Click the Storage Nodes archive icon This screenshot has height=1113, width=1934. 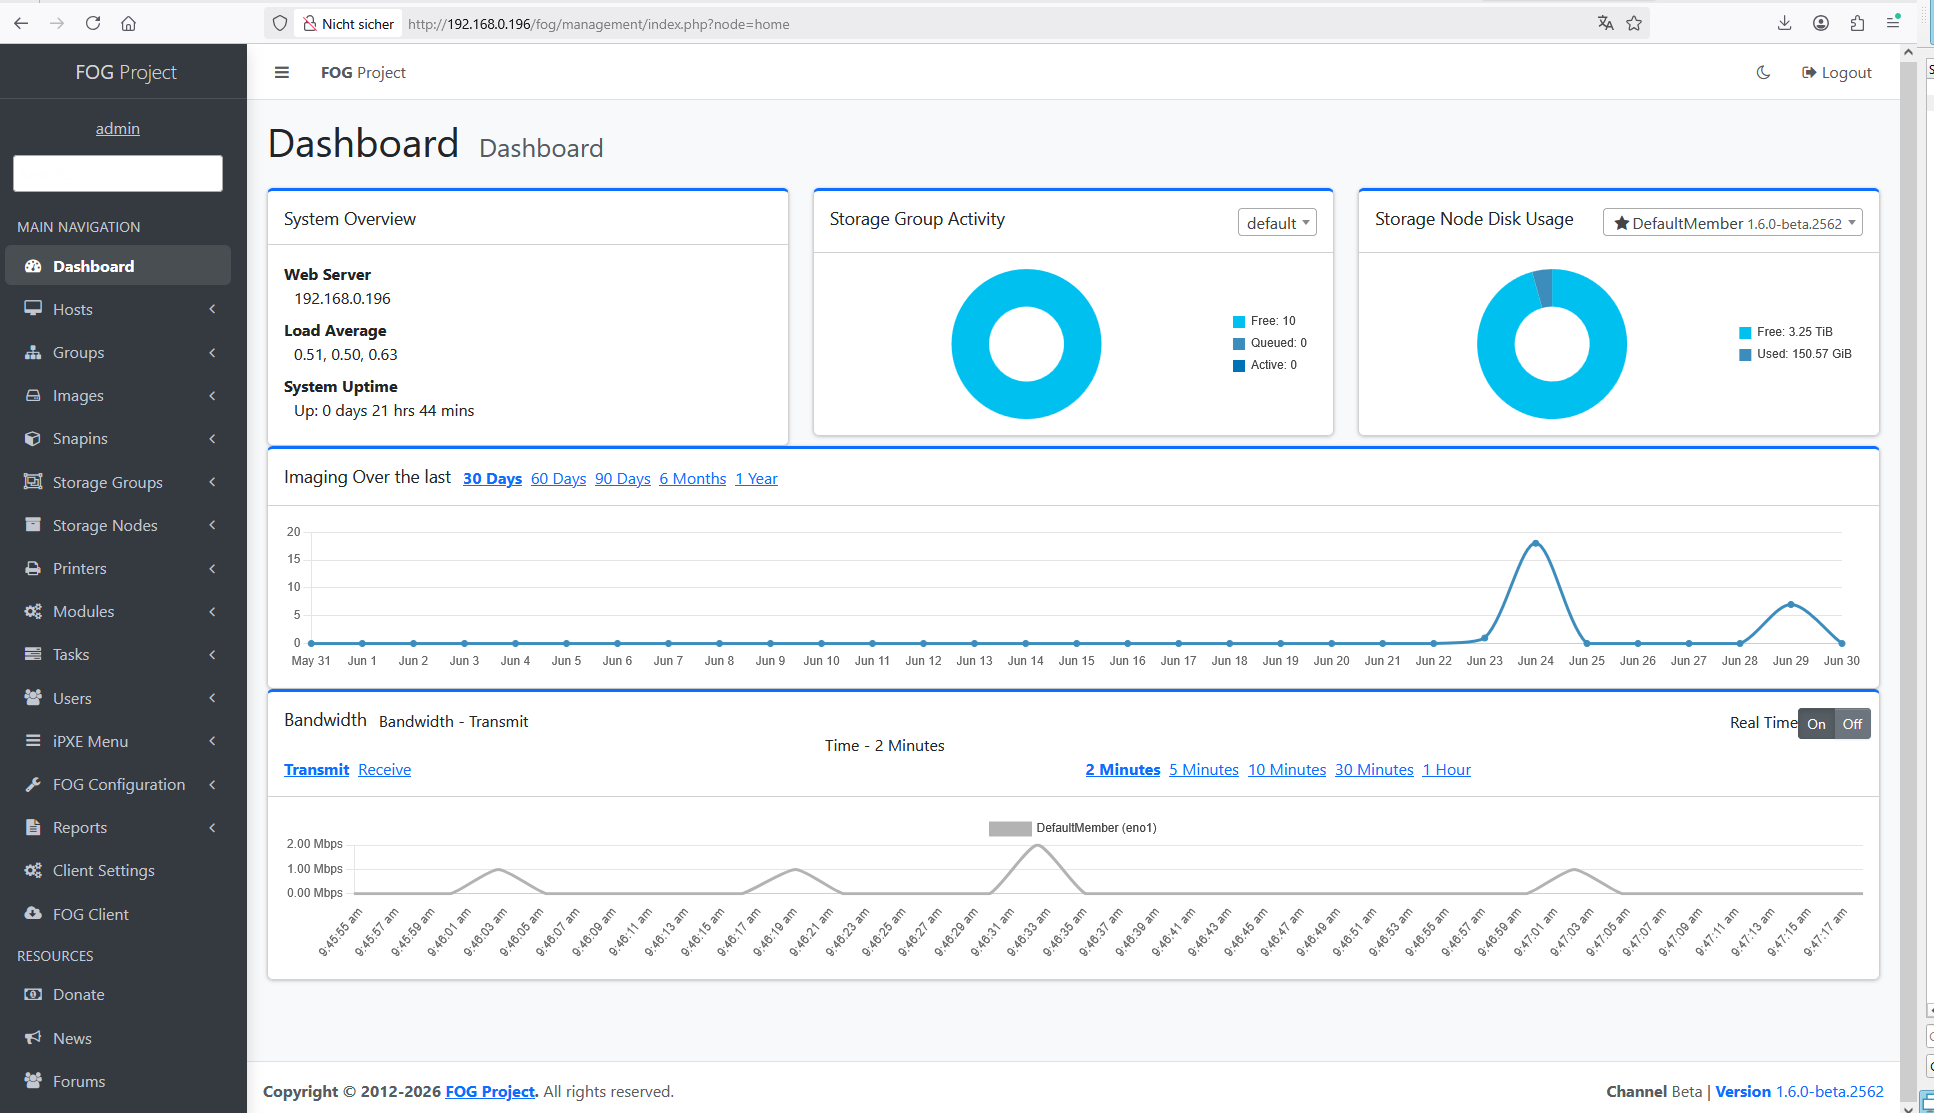[x=33, y=525]
